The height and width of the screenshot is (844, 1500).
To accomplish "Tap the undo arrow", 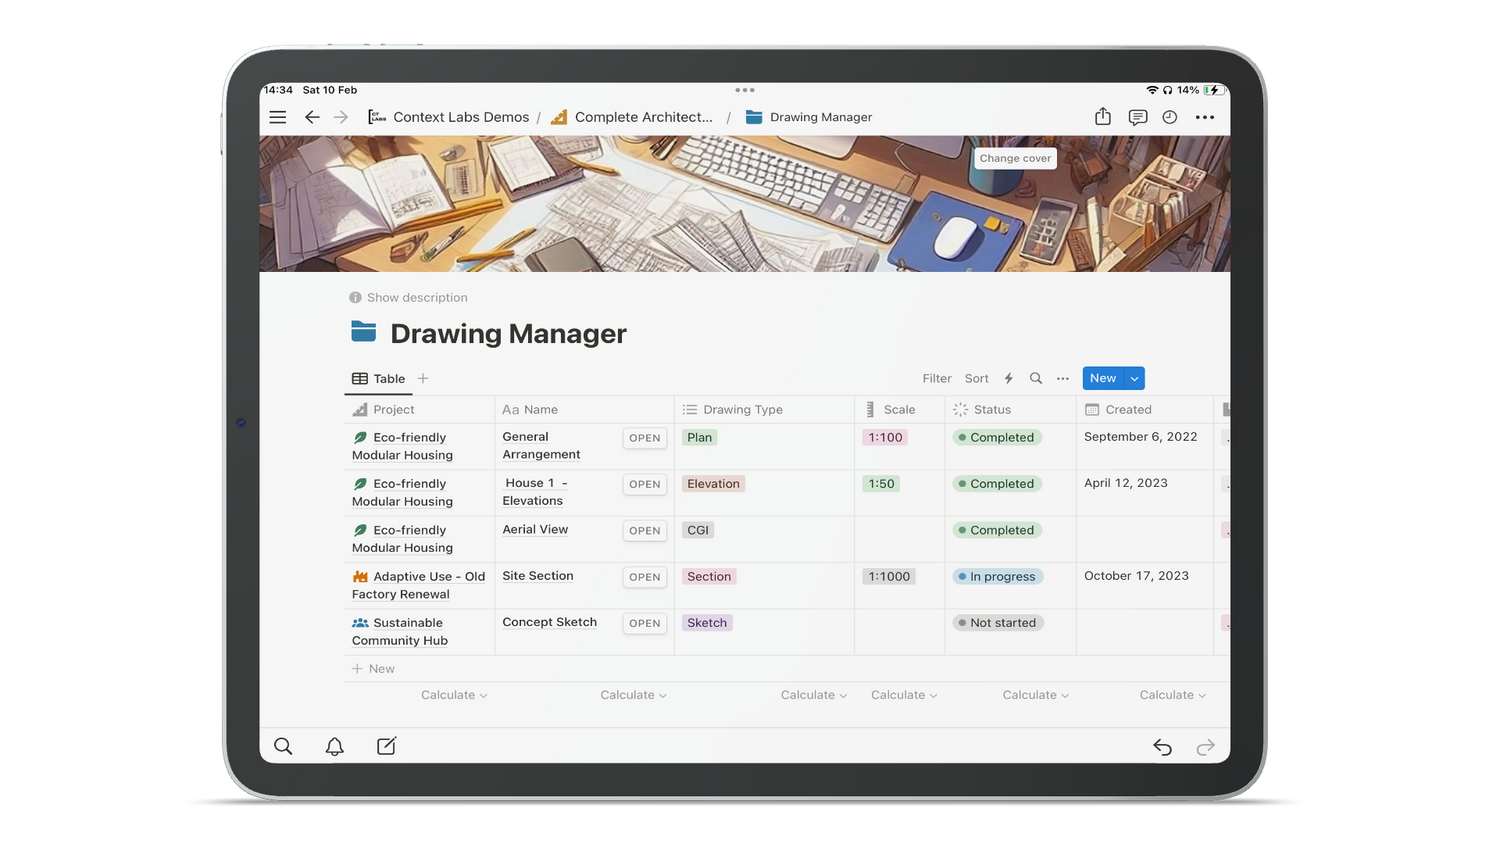I will click(1162, 747).
